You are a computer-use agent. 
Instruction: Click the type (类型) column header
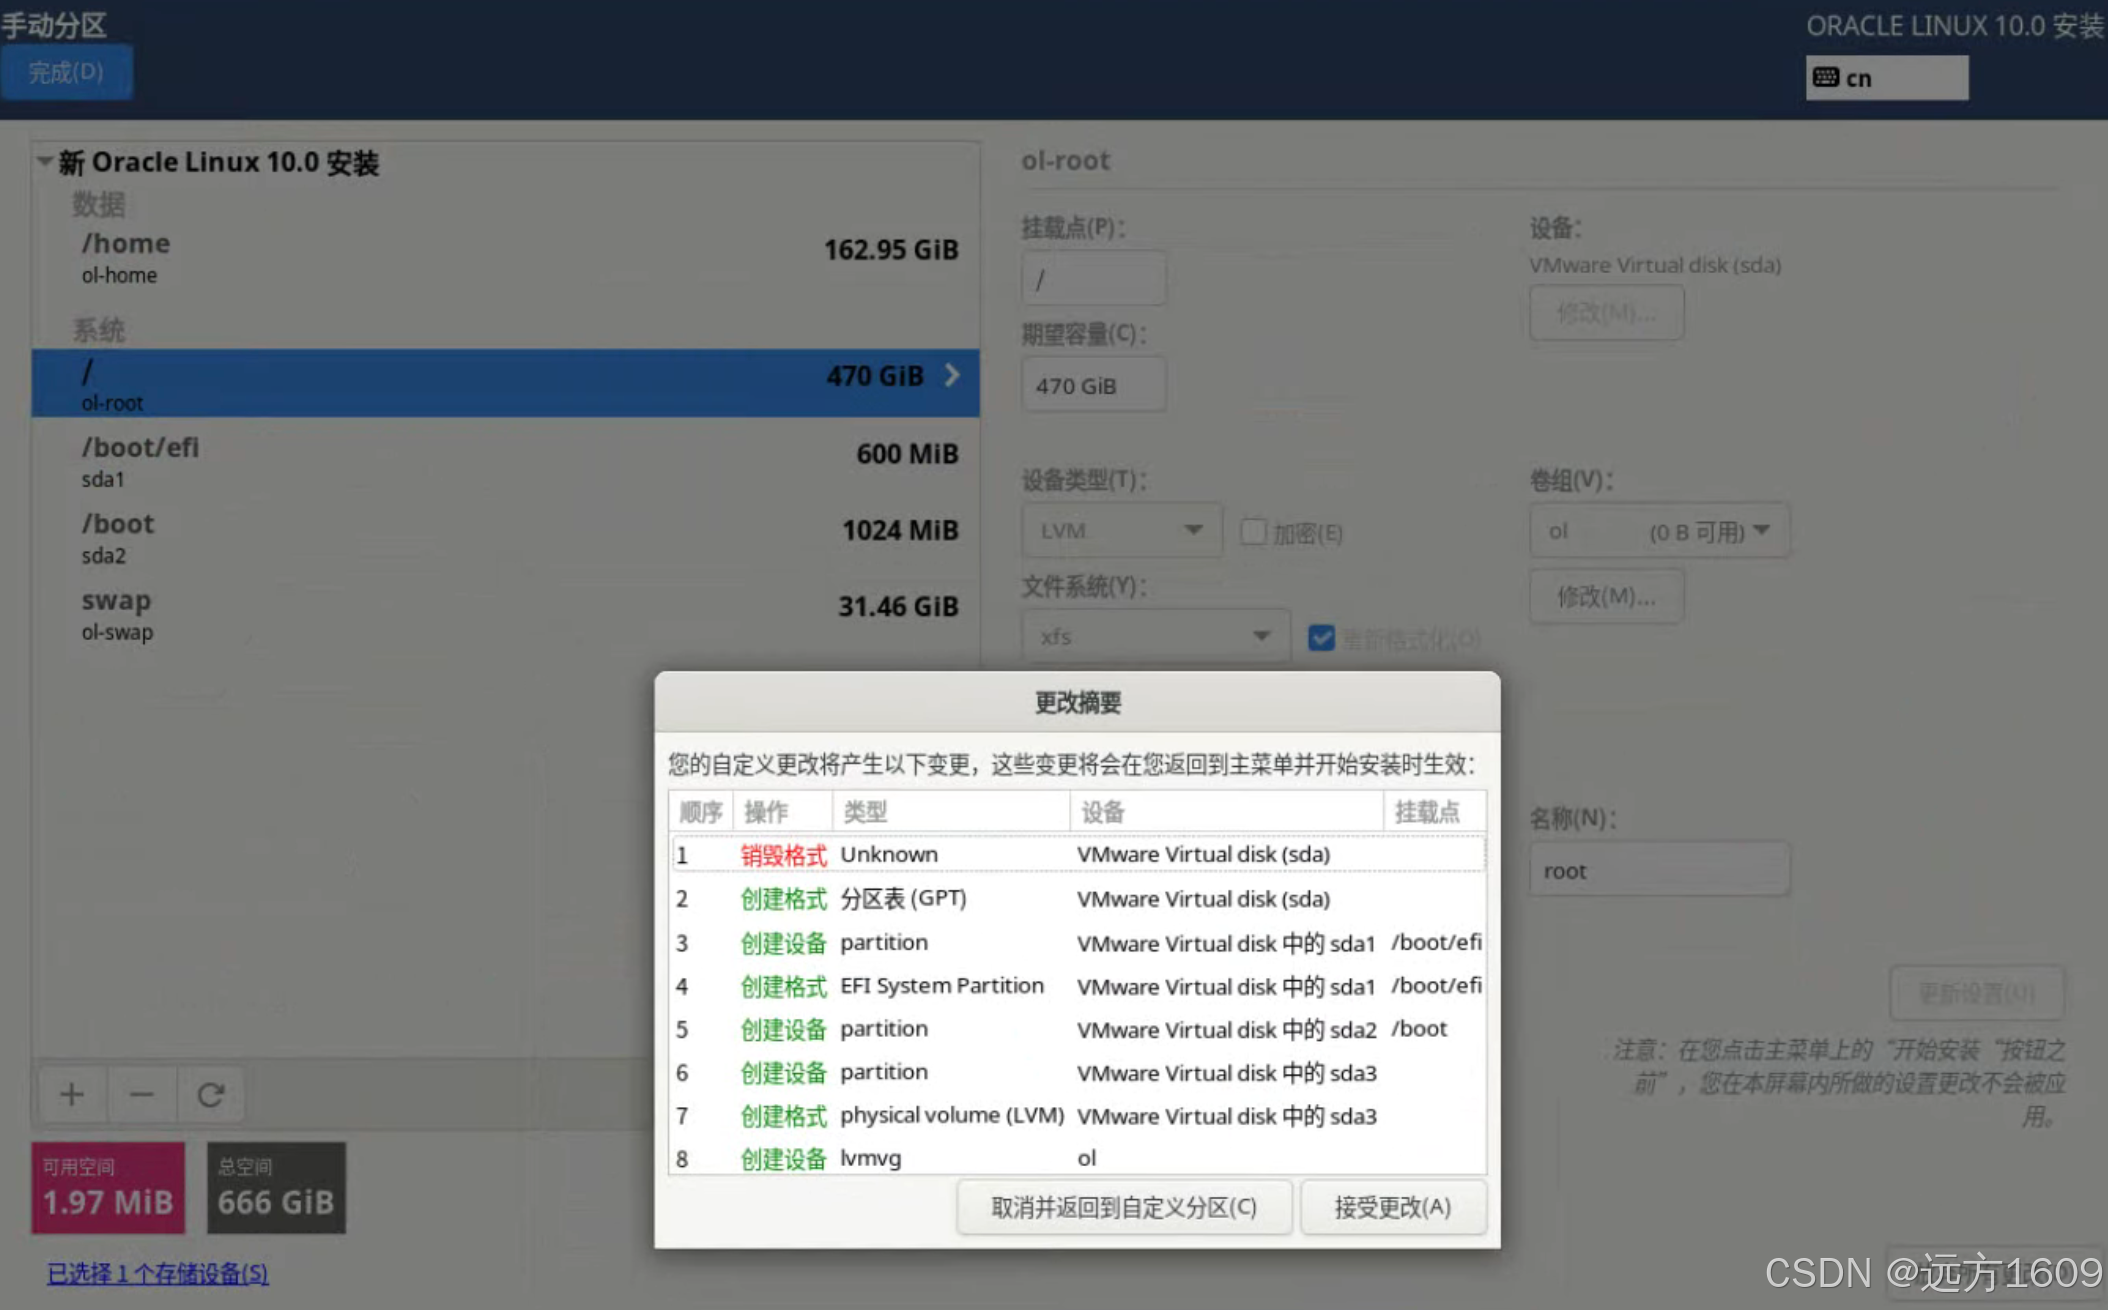tap(950, 811)
